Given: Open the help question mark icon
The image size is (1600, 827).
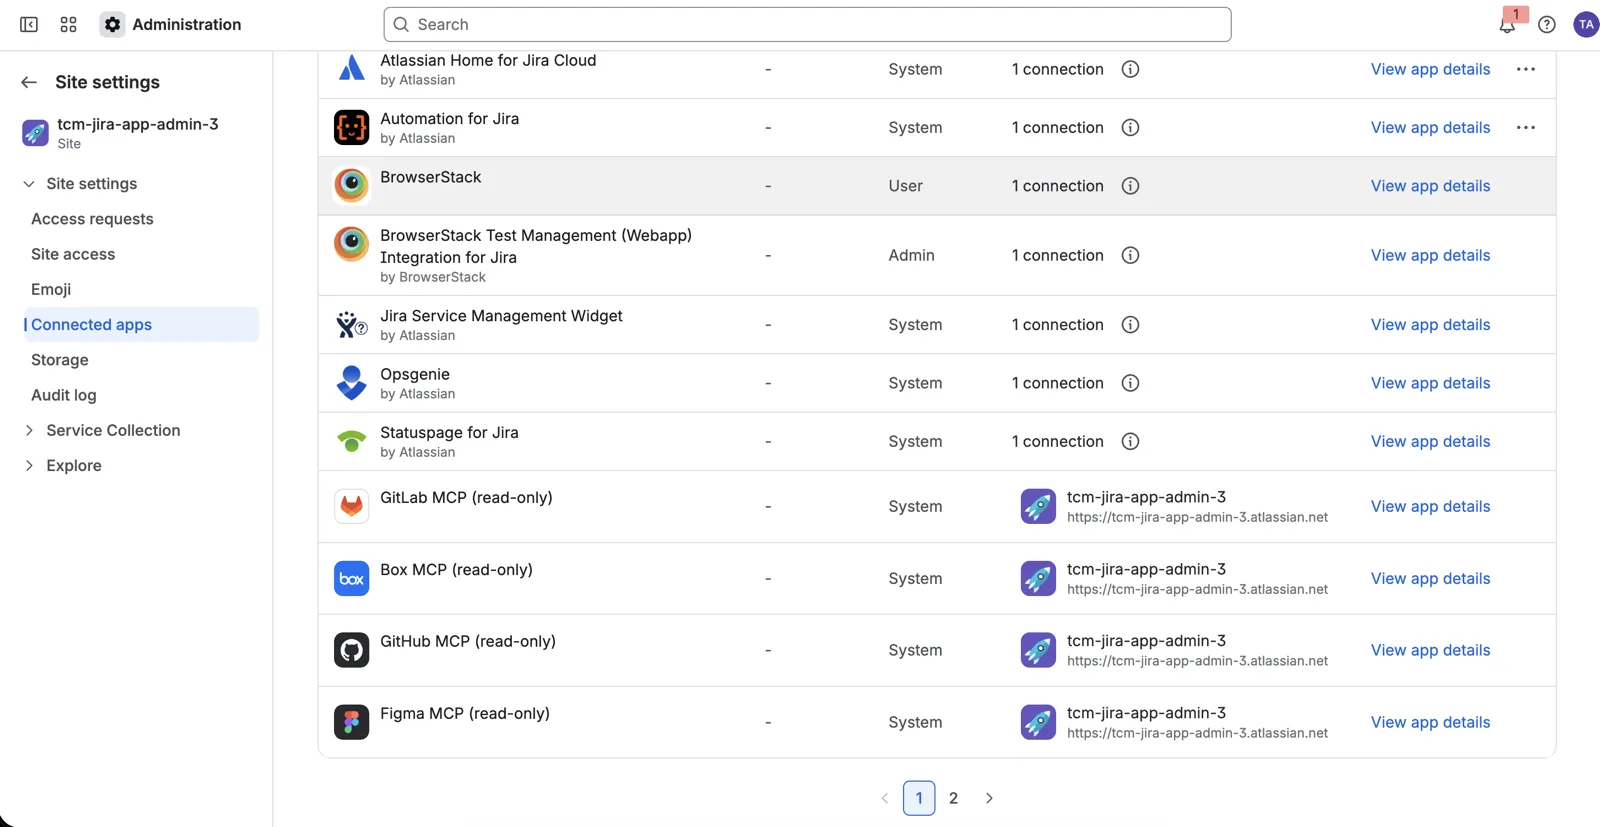Looking at the screenshot, I should pos(1547,24).
